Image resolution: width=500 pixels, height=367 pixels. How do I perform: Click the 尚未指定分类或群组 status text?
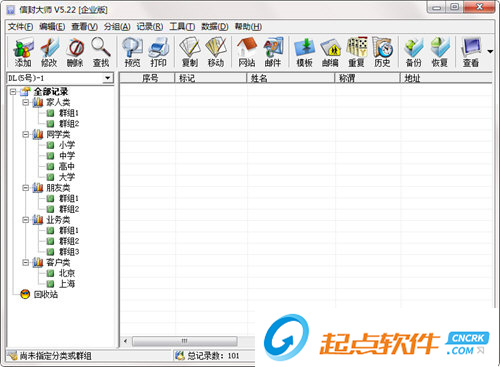(x=55, y=356)
